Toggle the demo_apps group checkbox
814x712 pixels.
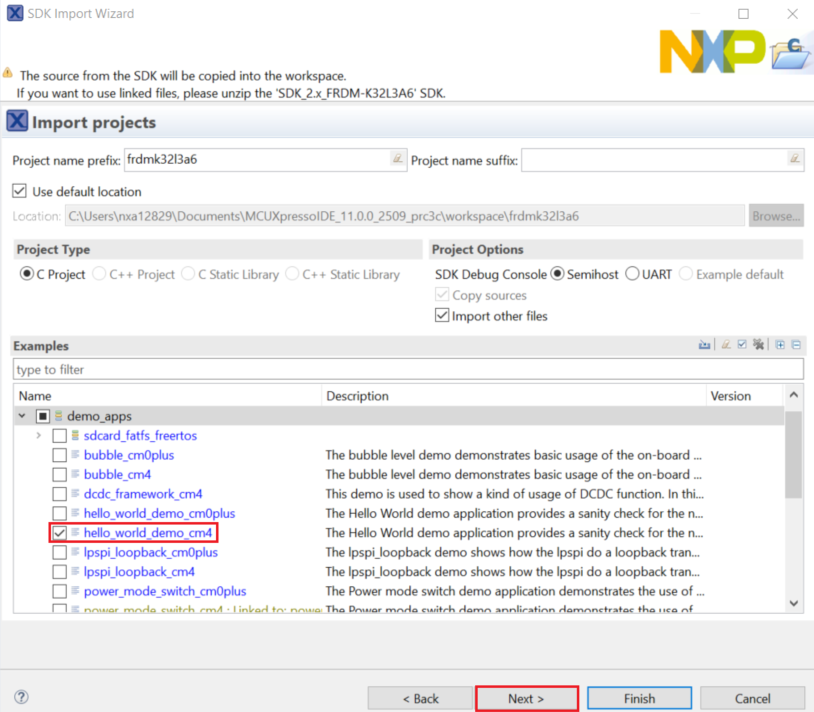(43, 416)
